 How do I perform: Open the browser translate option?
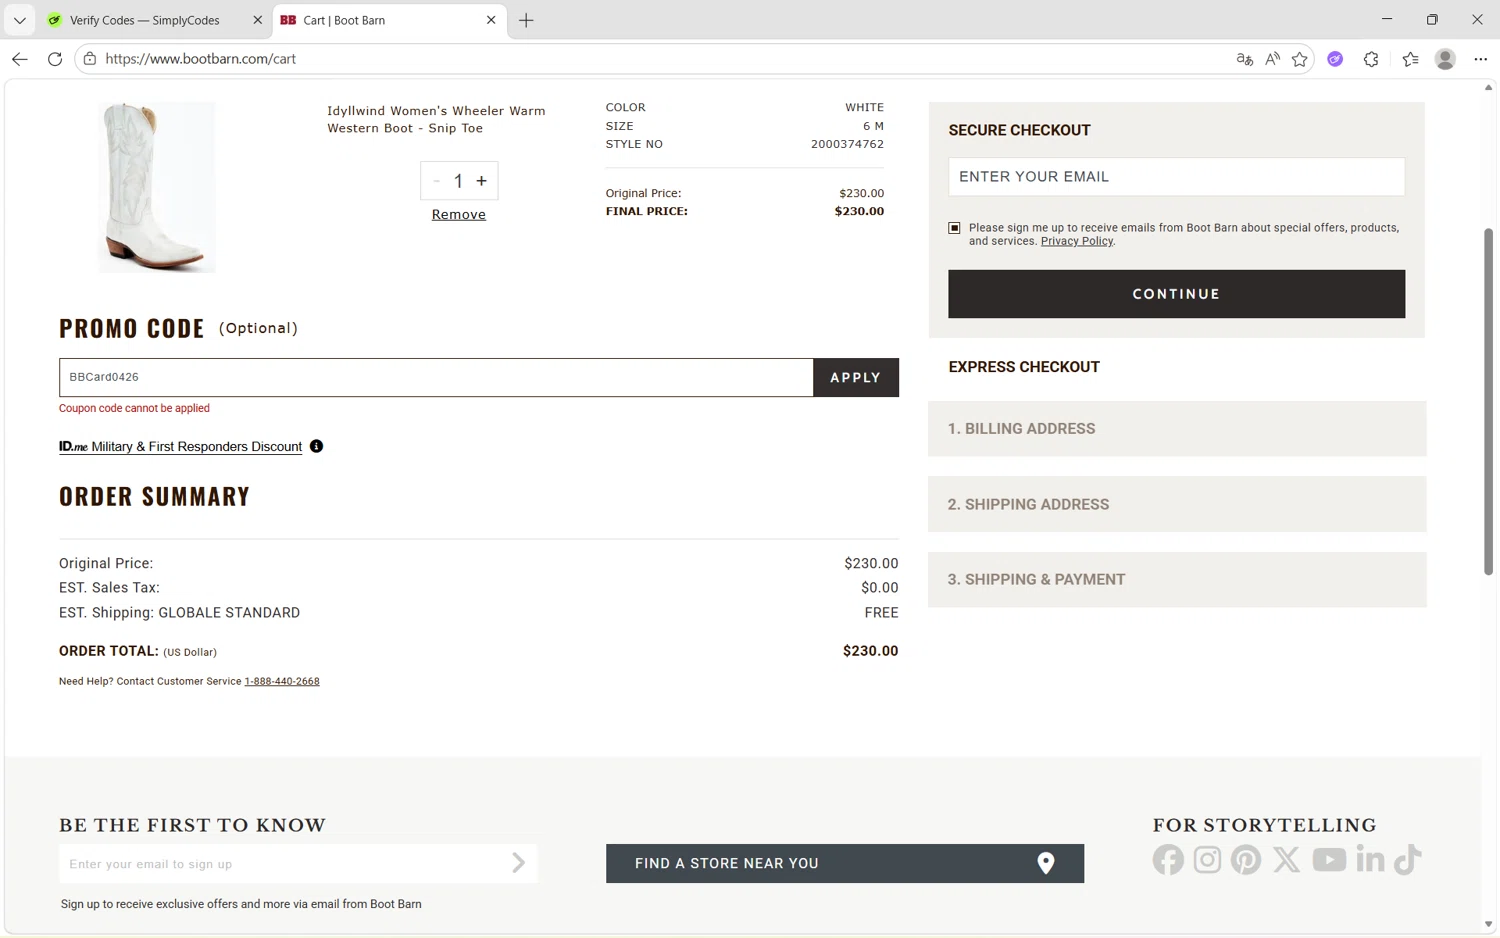tap(1244, 59)
